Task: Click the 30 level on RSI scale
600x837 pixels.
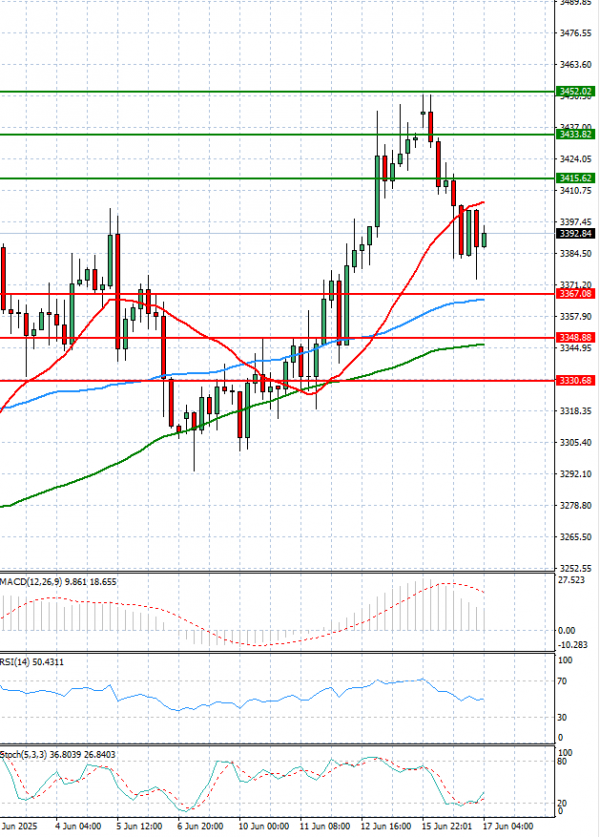Action: point(562,718)
